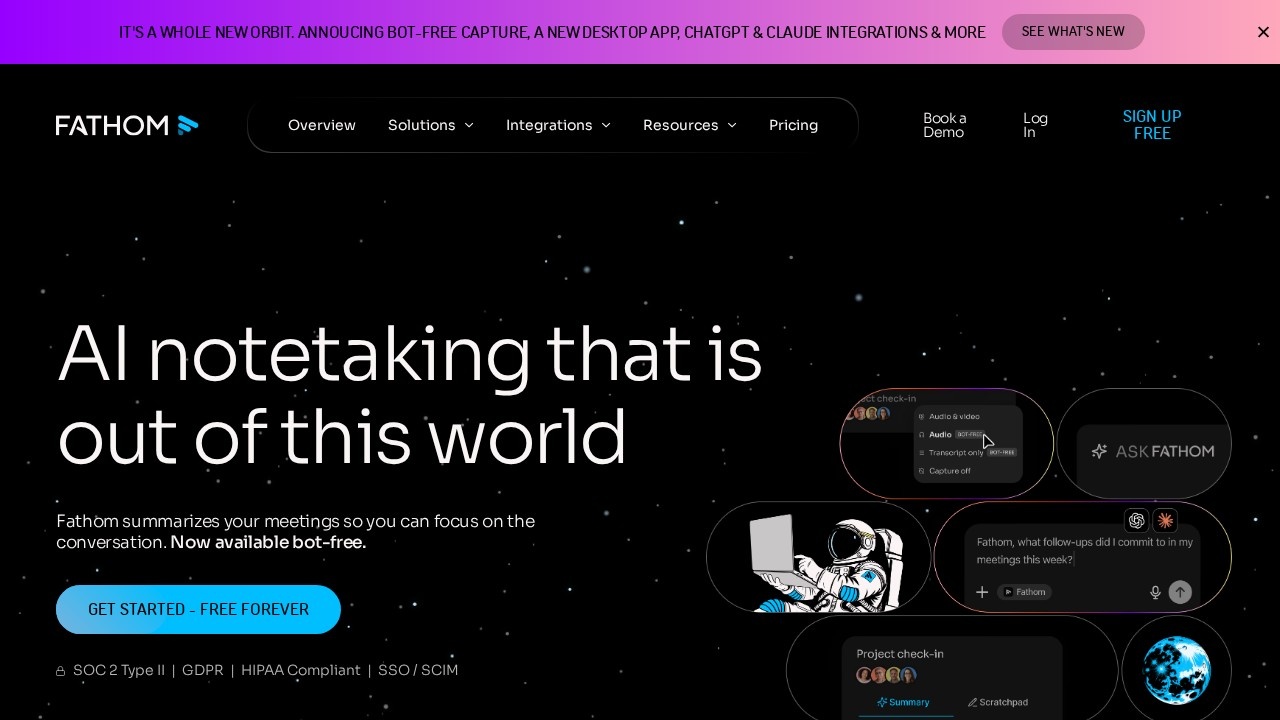This screenshot has height=720, width=1280.
Task: Expand the Resources menu
Action: click(x=690, y=125)
